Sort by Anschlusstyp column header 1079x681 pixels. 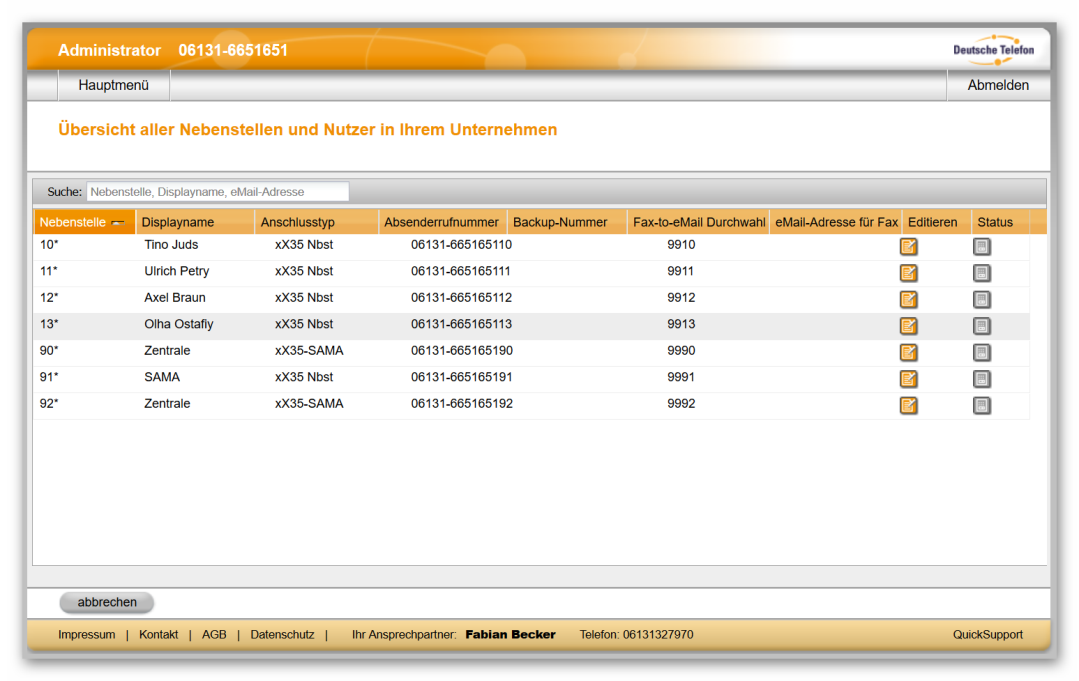coord(298,222)
